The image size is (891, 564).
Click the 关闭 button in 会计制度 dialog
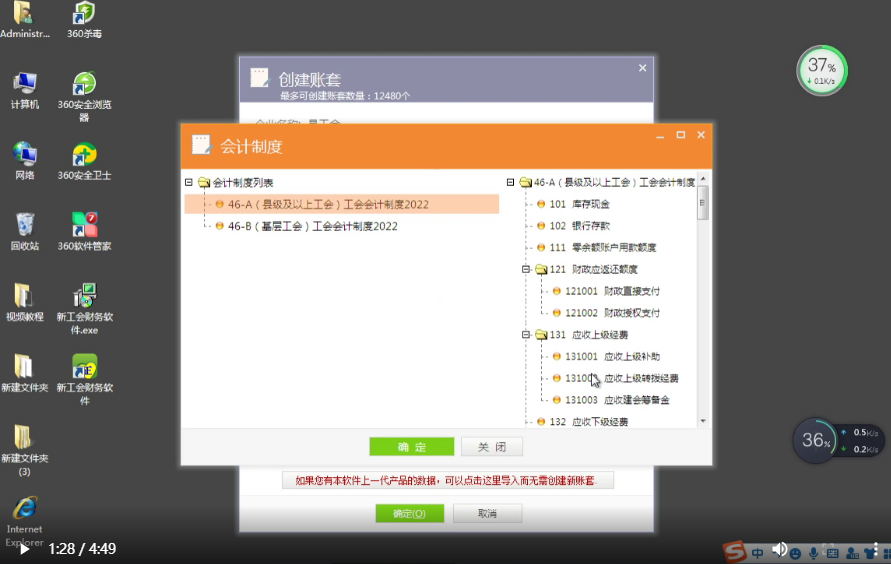click(x=491, y=447)
